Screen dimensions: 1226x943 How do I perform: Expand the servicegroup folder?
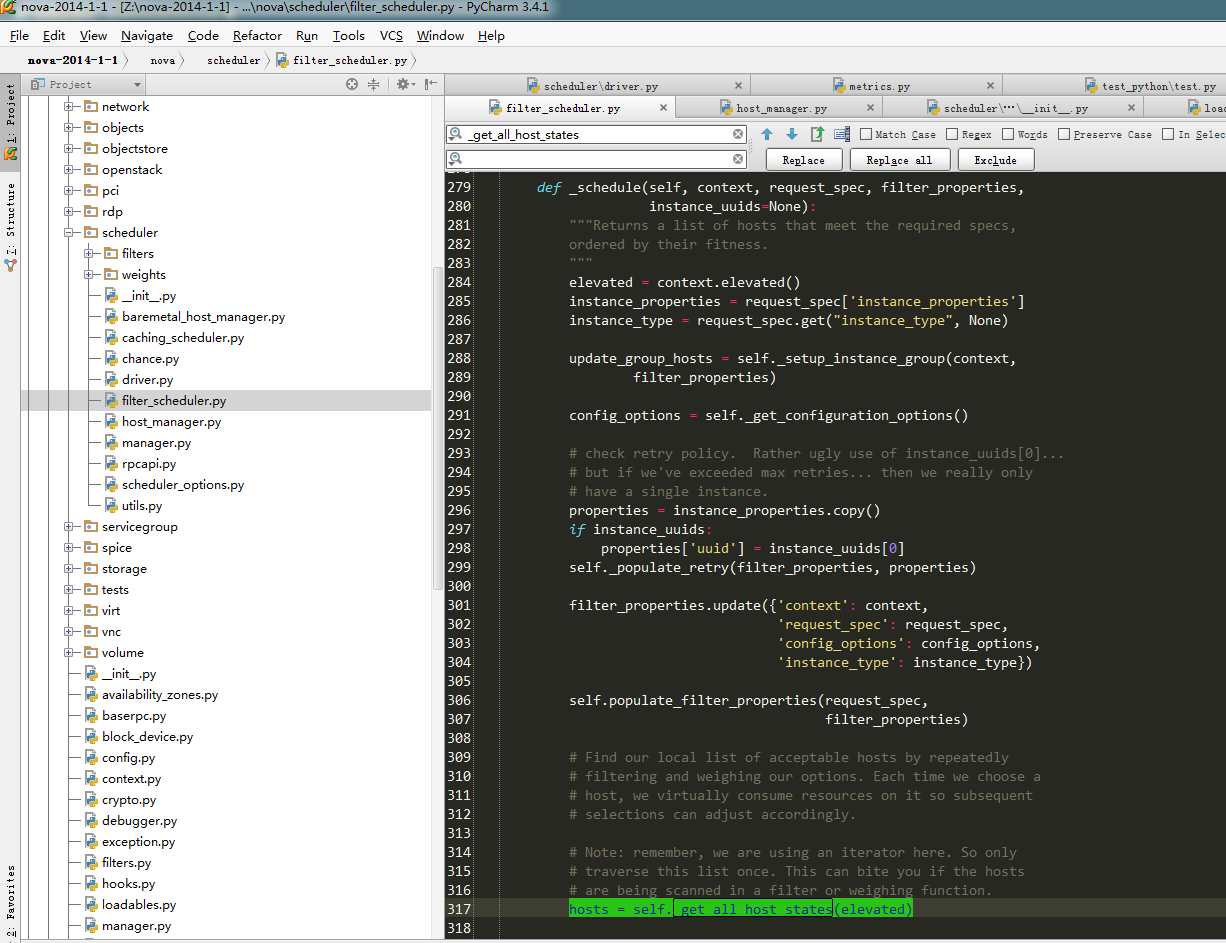[x=69, y=527]
